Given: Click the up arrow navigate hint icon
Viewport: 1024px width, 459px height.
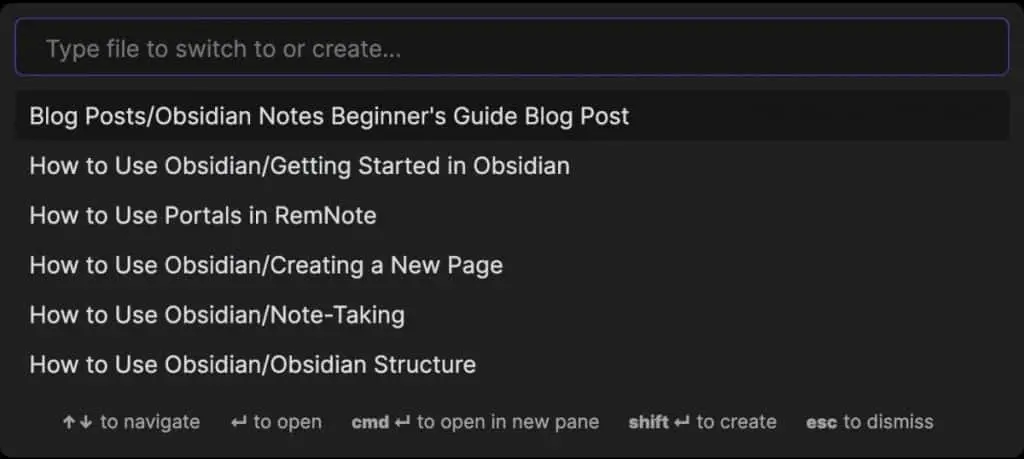Looking at the screenshot, I should click(69, 422).
